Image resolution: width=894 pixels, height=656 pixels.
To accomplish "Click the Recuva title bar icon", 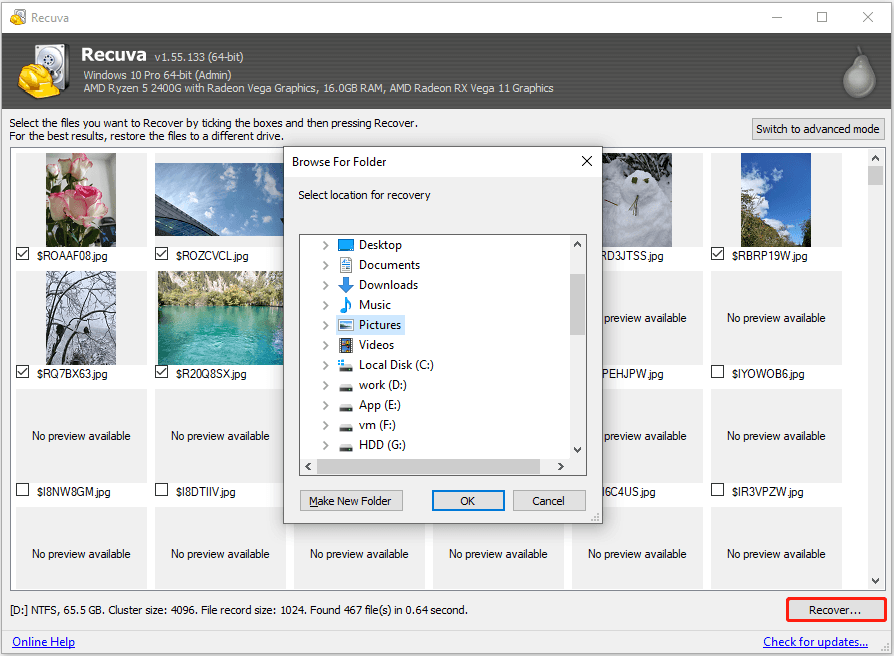I will 18,17.
